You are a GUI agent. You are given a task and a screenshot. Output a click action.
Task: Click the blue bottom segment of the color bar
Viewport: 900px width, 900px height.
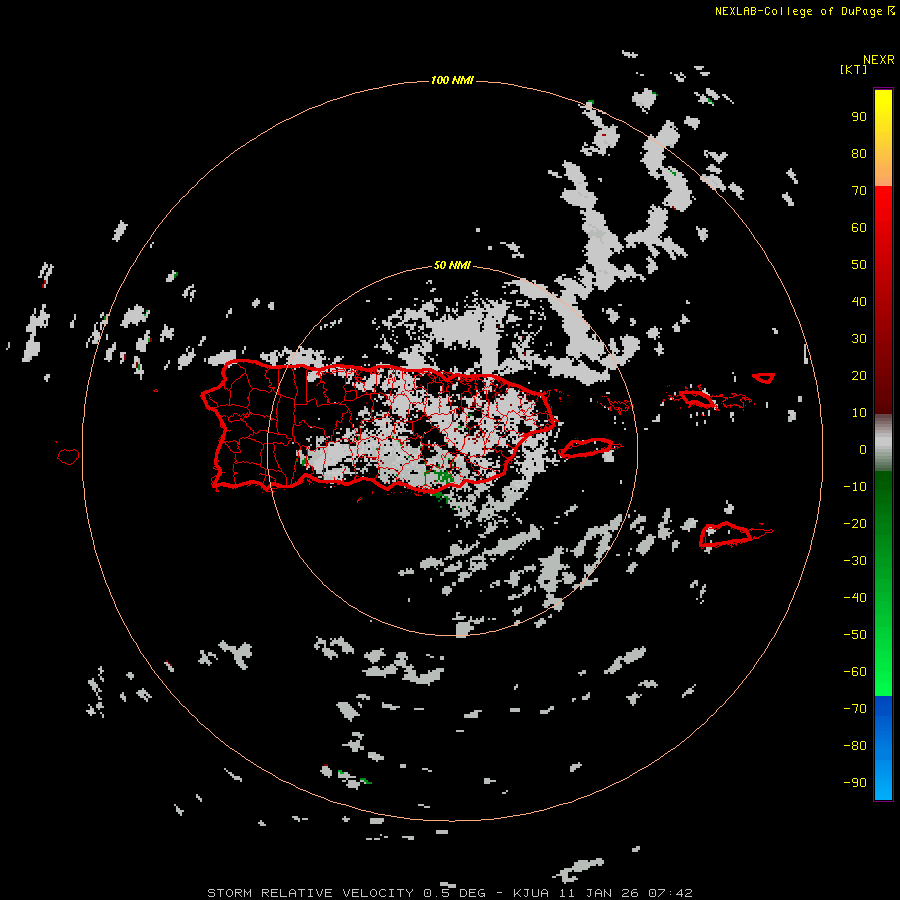coord(883,748)
